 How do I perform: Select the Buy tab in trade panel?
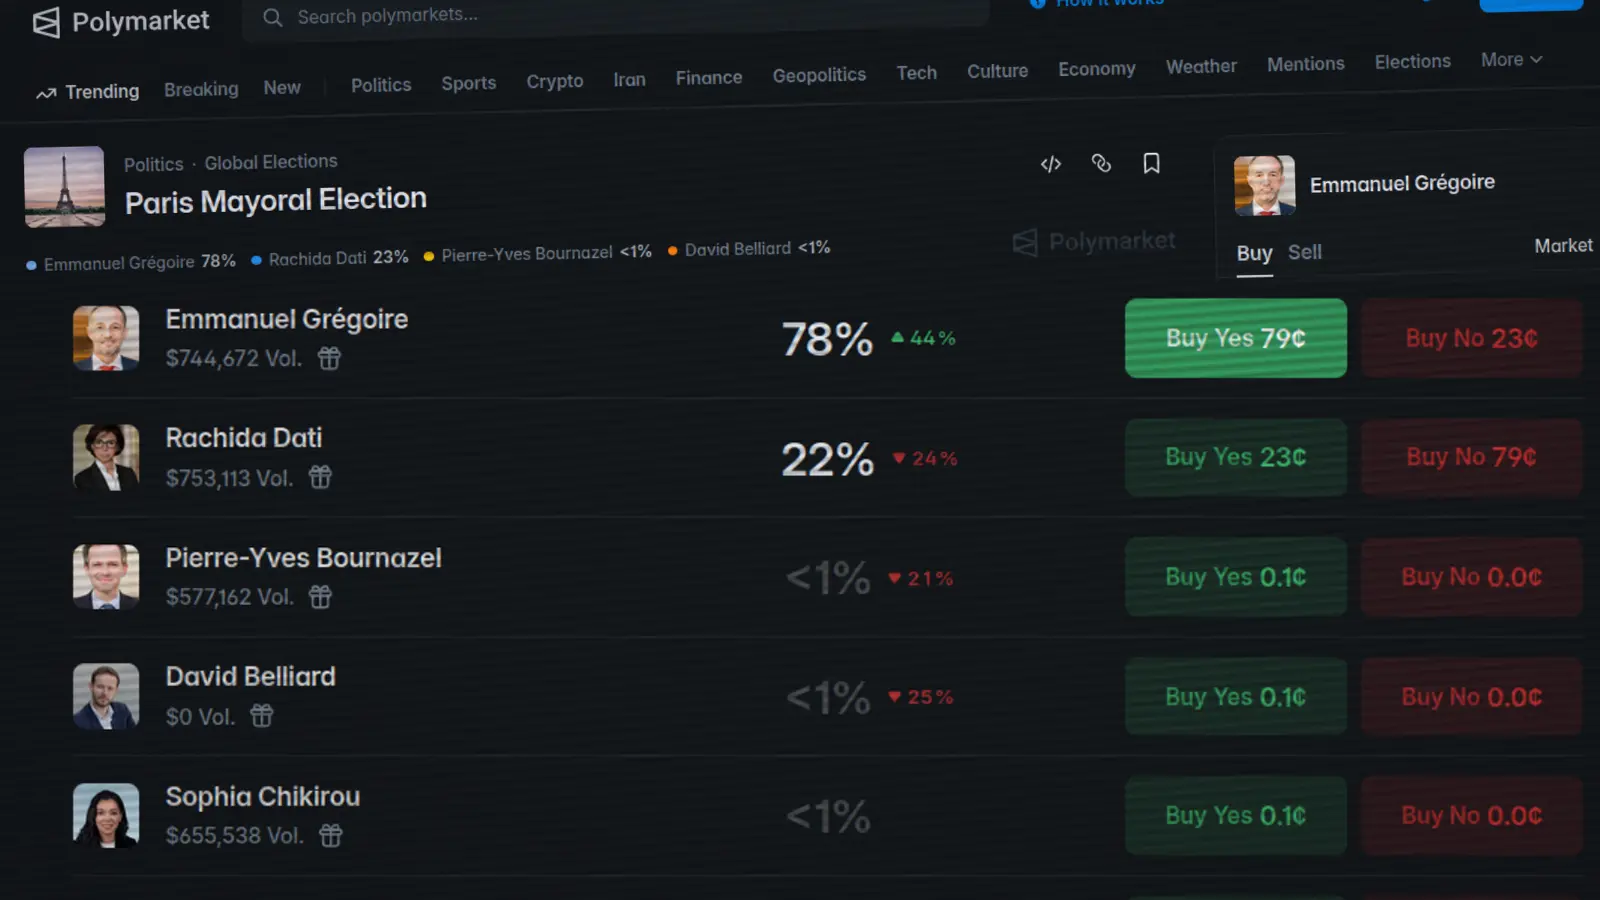point(1254,253)
